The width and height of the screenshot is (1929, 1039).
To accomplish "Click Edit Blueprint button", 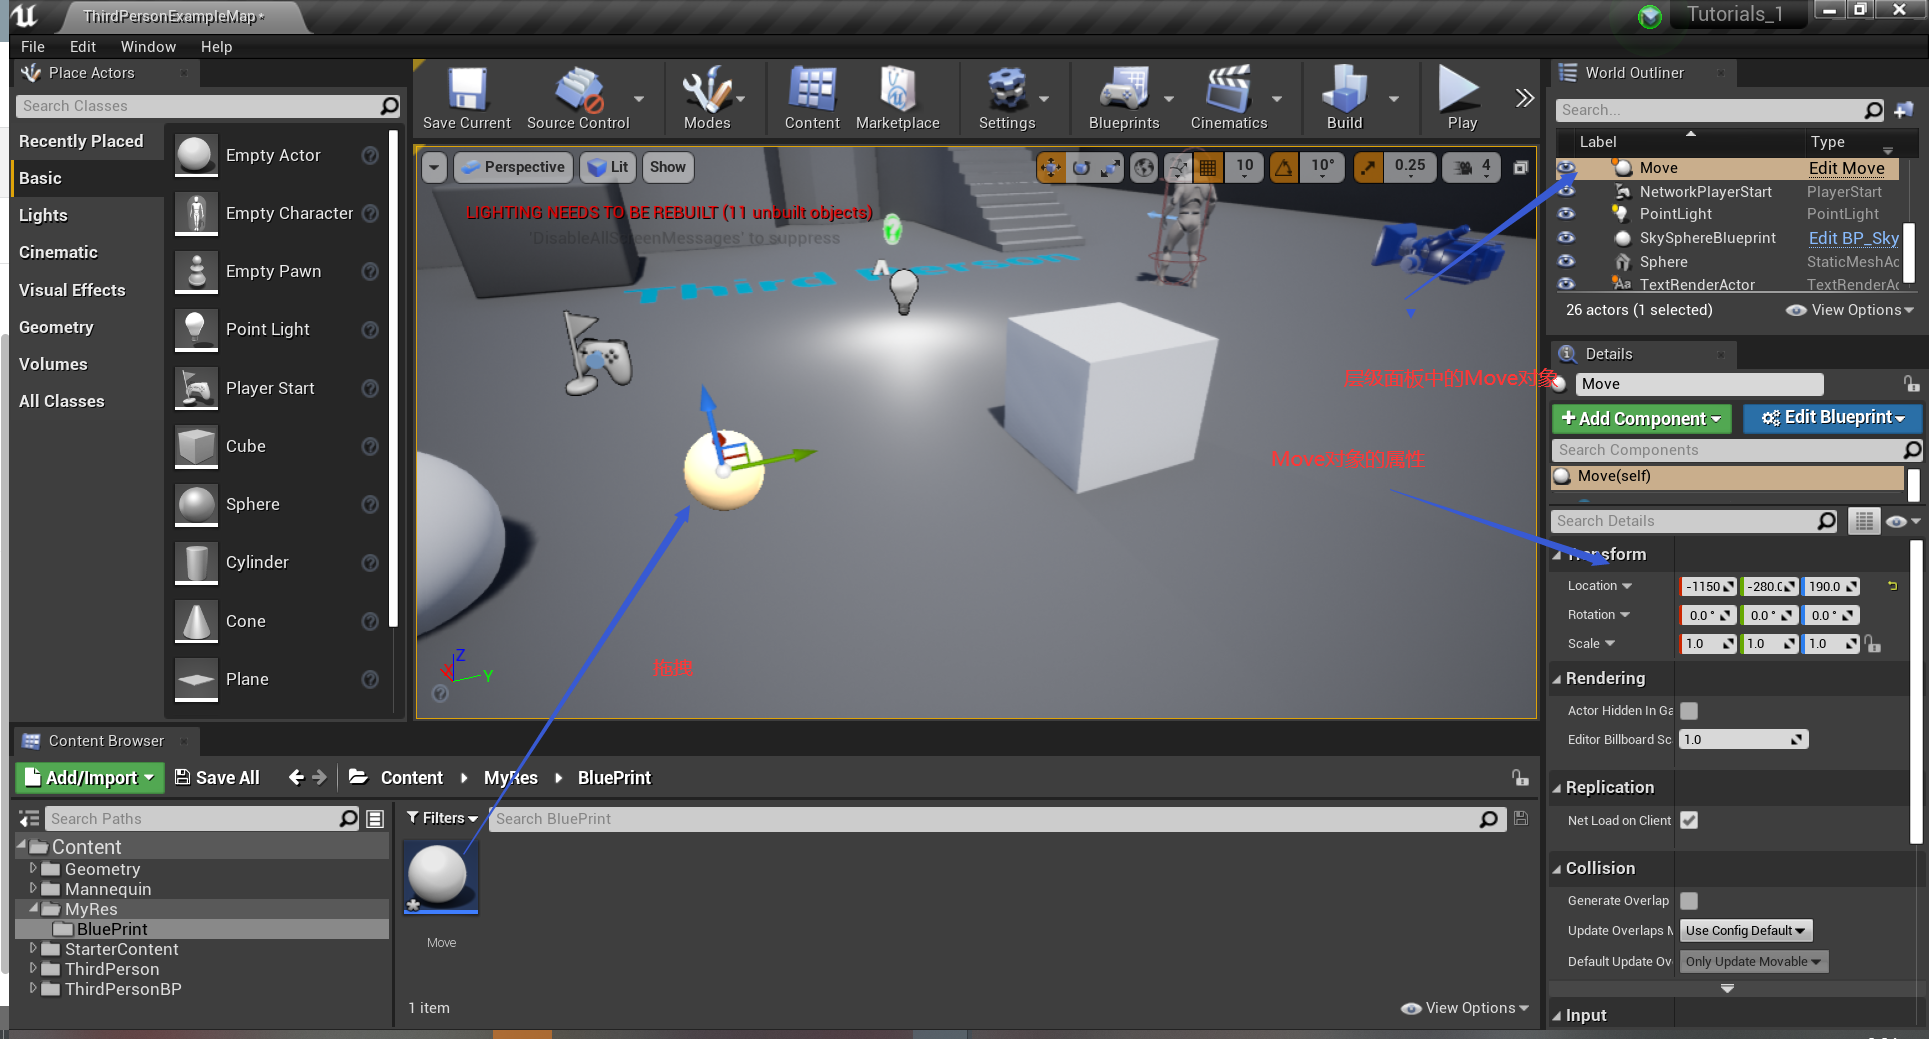I will point(1832,418).
